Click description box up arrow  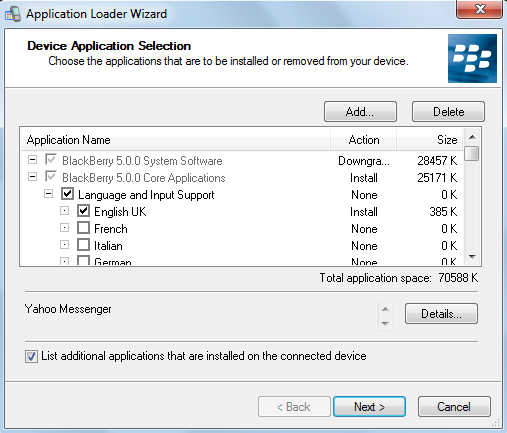(385, 309)
